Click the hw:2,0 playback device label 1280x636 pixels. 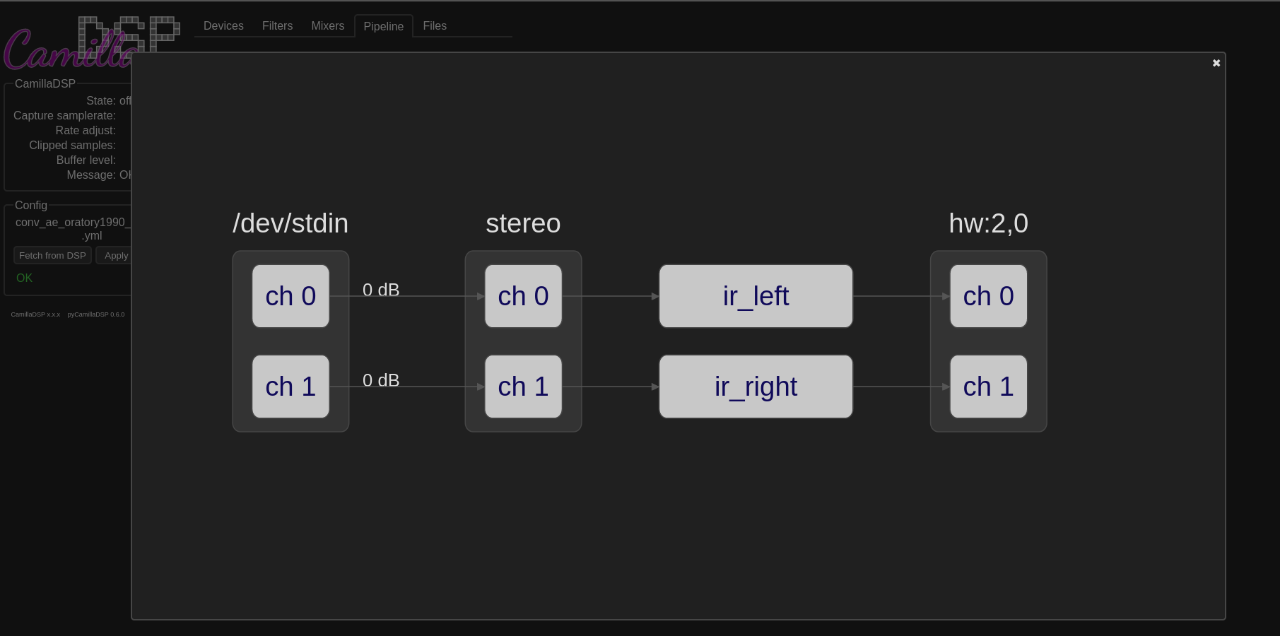(988, 224)
